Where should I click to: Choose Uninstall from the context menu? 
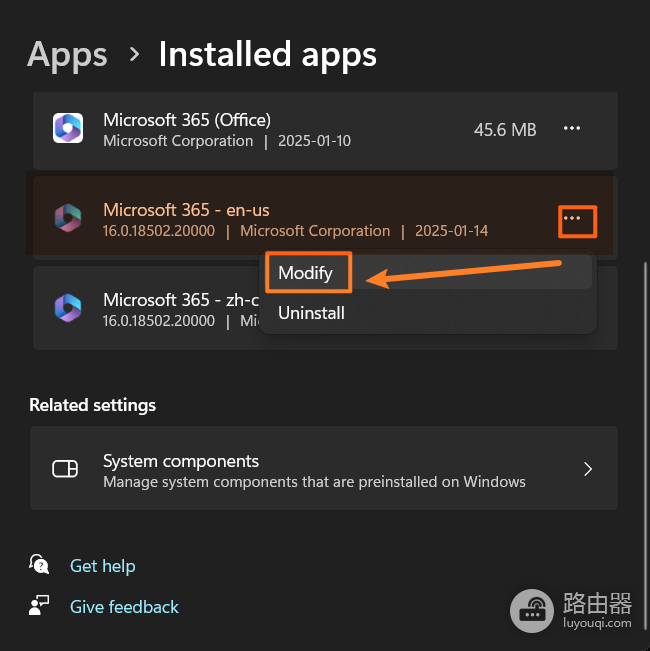(428, 313)
